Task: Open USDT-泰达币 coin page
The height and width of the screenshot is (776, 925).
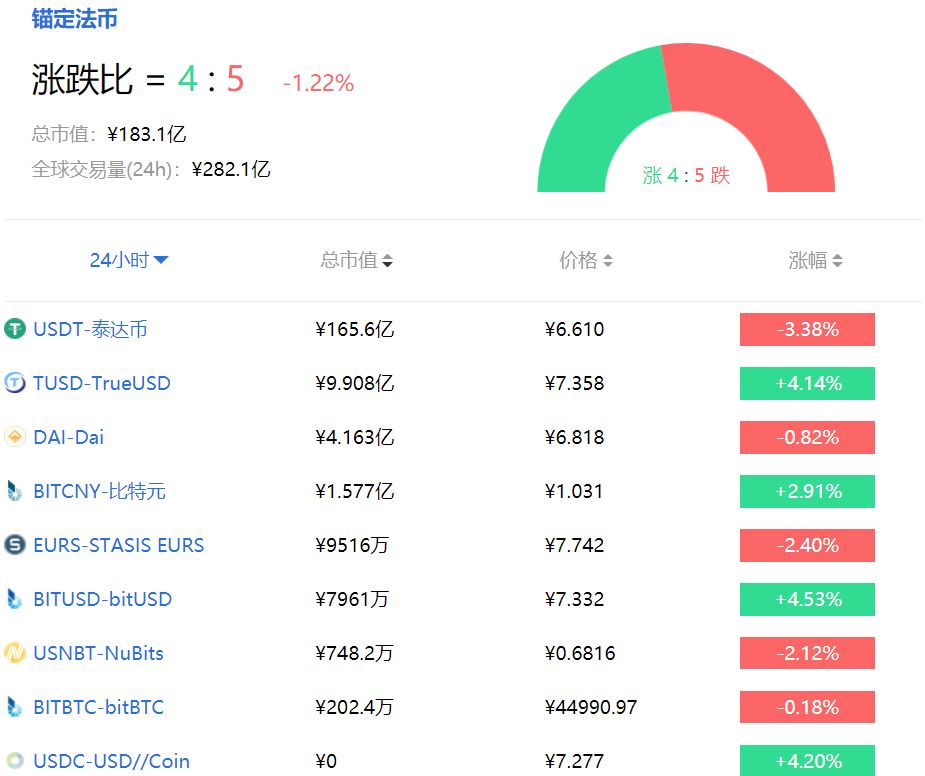Action: (90, 329)
